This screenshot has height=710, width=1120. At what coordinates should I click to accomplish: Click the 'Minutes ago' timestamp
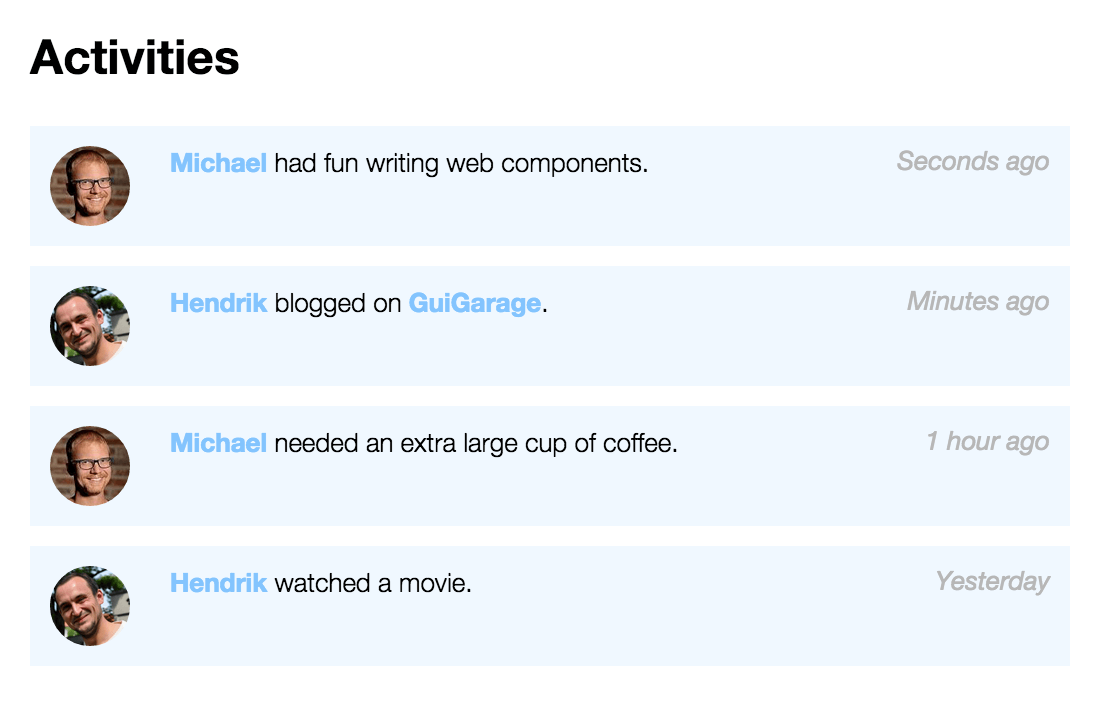977,301
